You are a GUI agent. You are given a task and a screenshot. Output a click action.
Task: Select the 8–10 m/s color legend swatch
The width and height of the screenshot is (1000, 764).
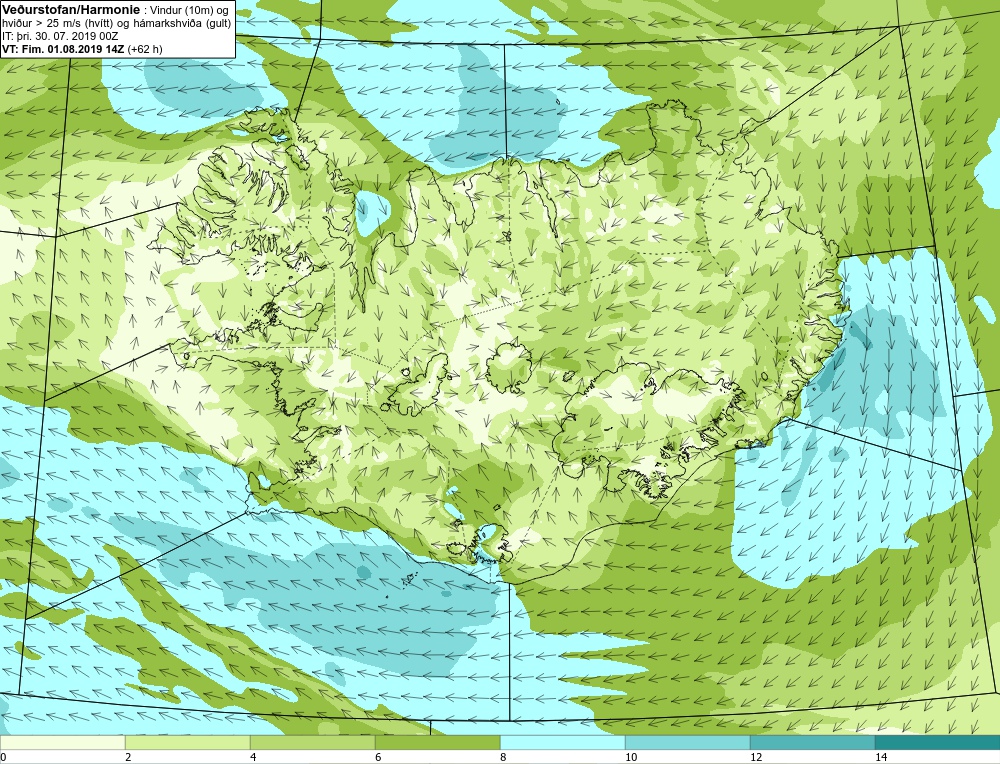click(562, 743)
